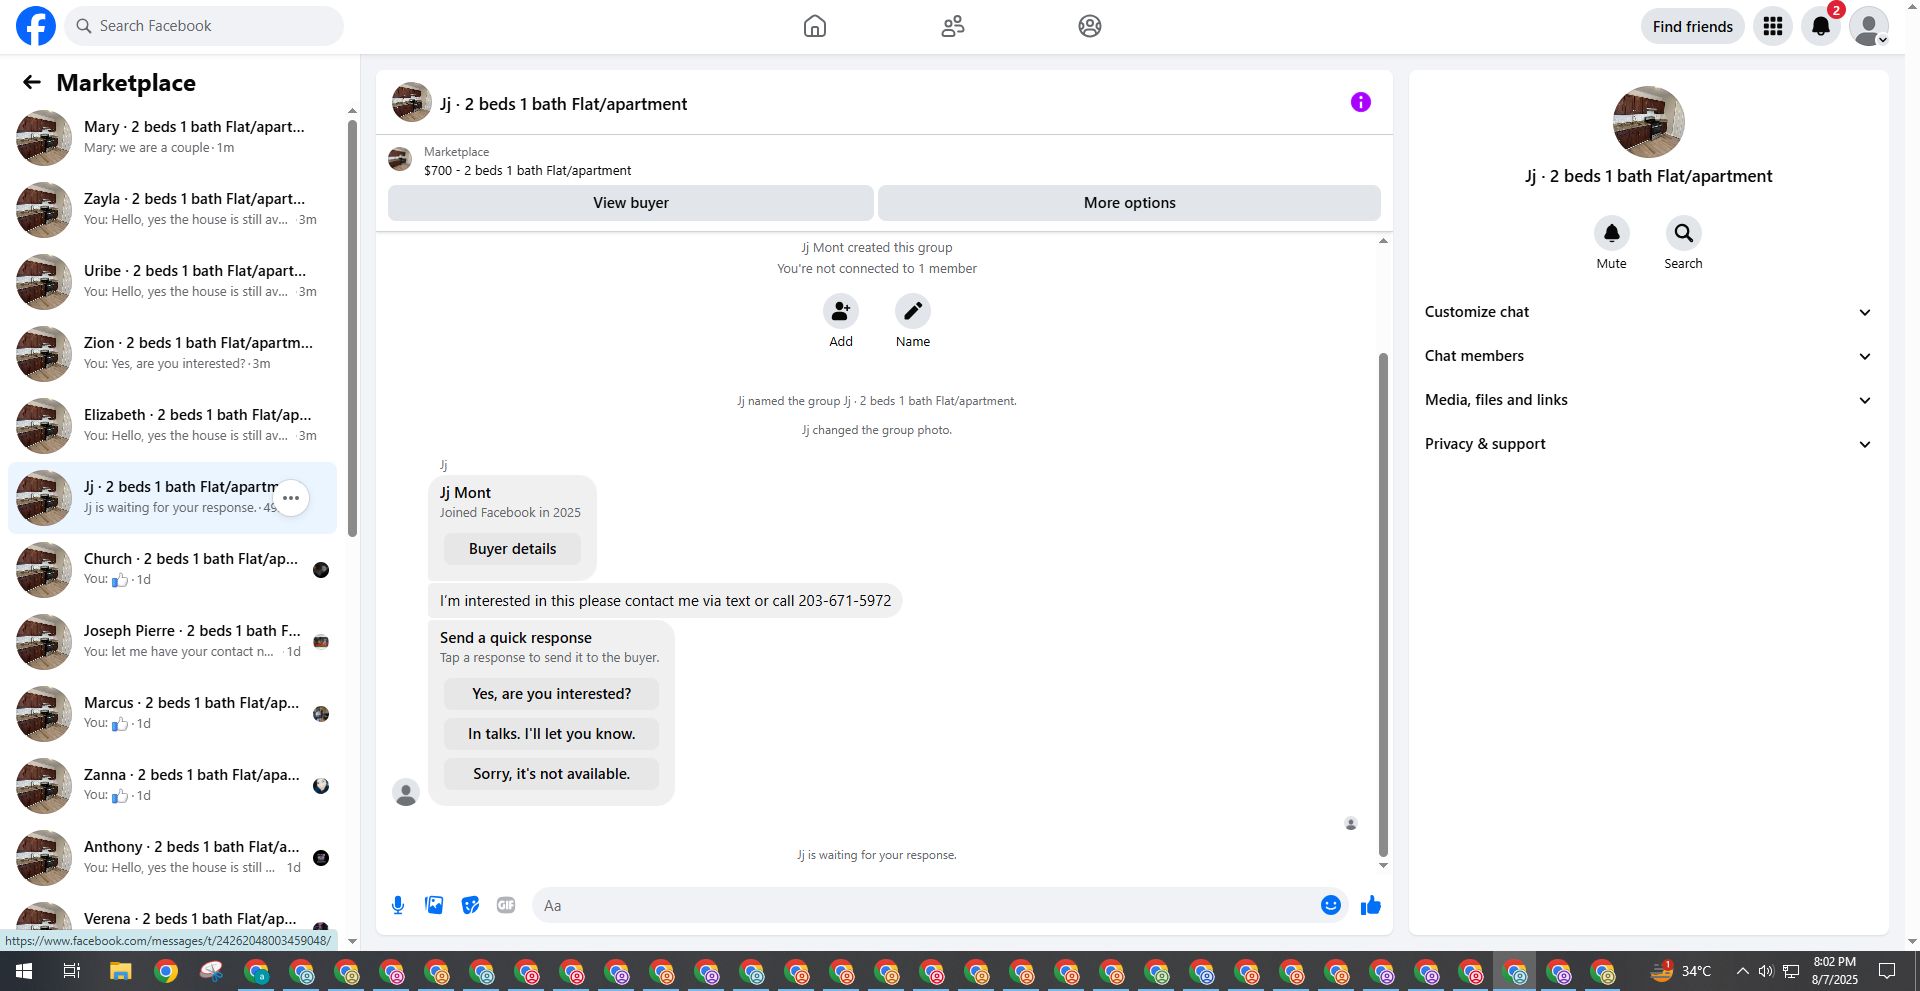Expand the Chat members section
This screenshot has width=1920, height=991.
tap(1648, 356)
